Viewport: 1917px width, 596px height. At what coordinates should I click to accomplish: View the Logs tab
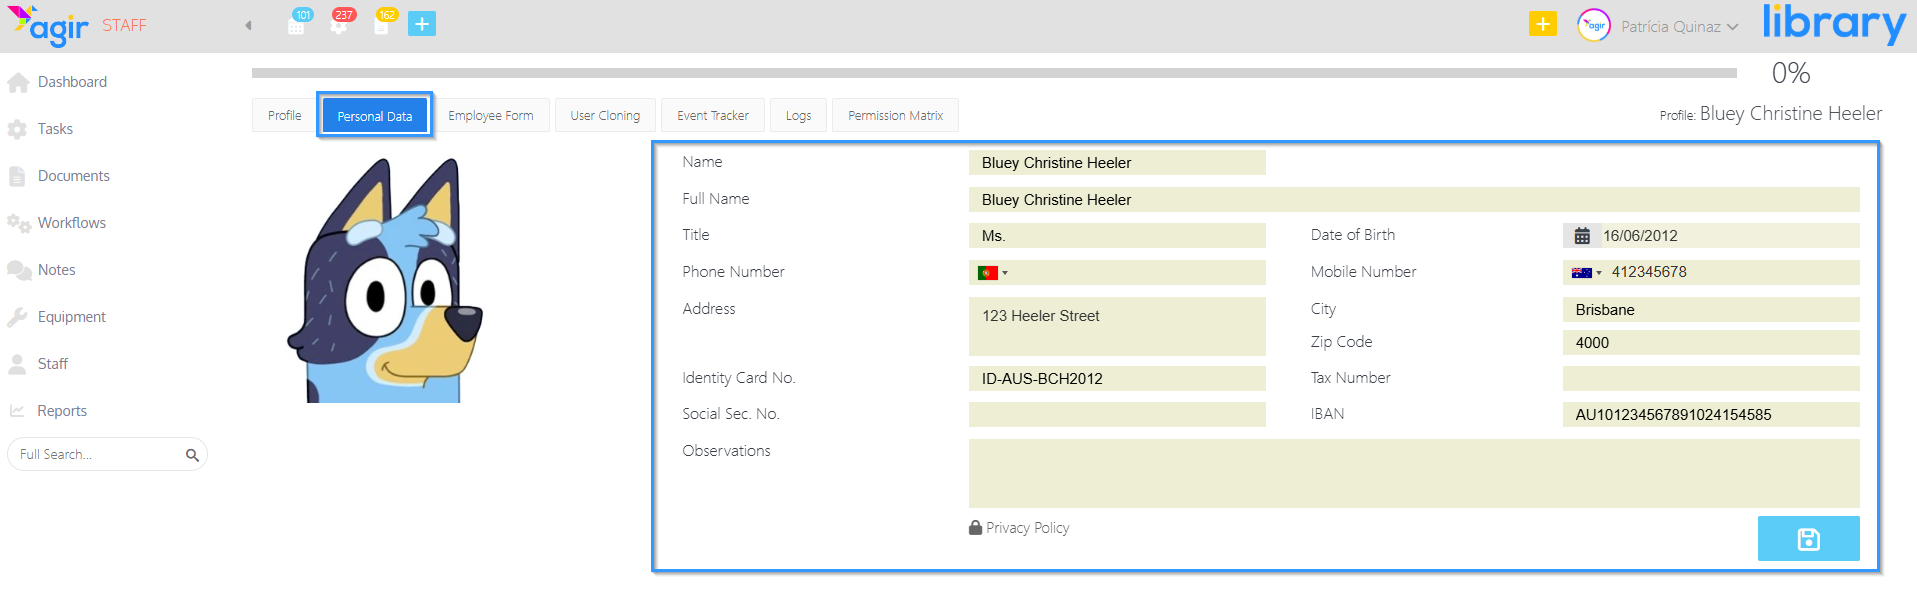[798, 115]
